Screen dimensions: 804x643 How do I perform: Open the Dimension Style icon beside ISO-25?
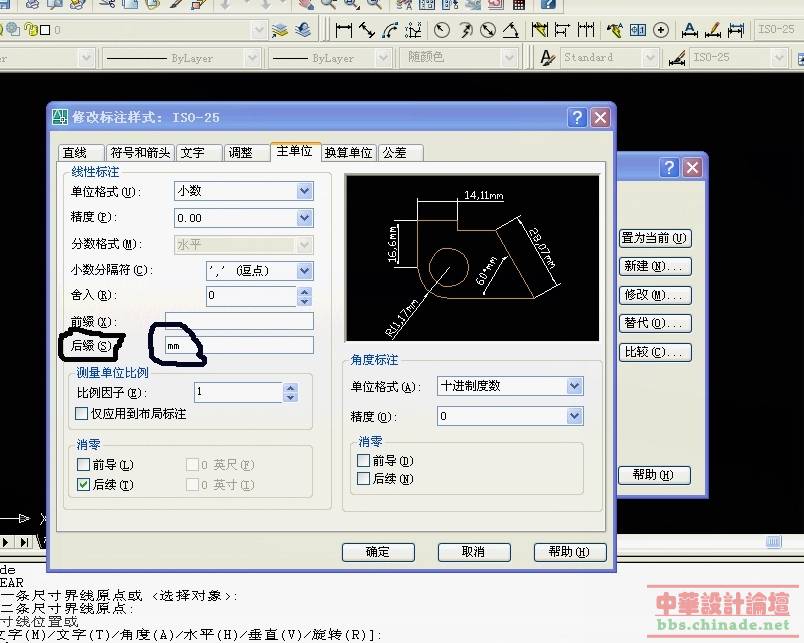[677, 57]
